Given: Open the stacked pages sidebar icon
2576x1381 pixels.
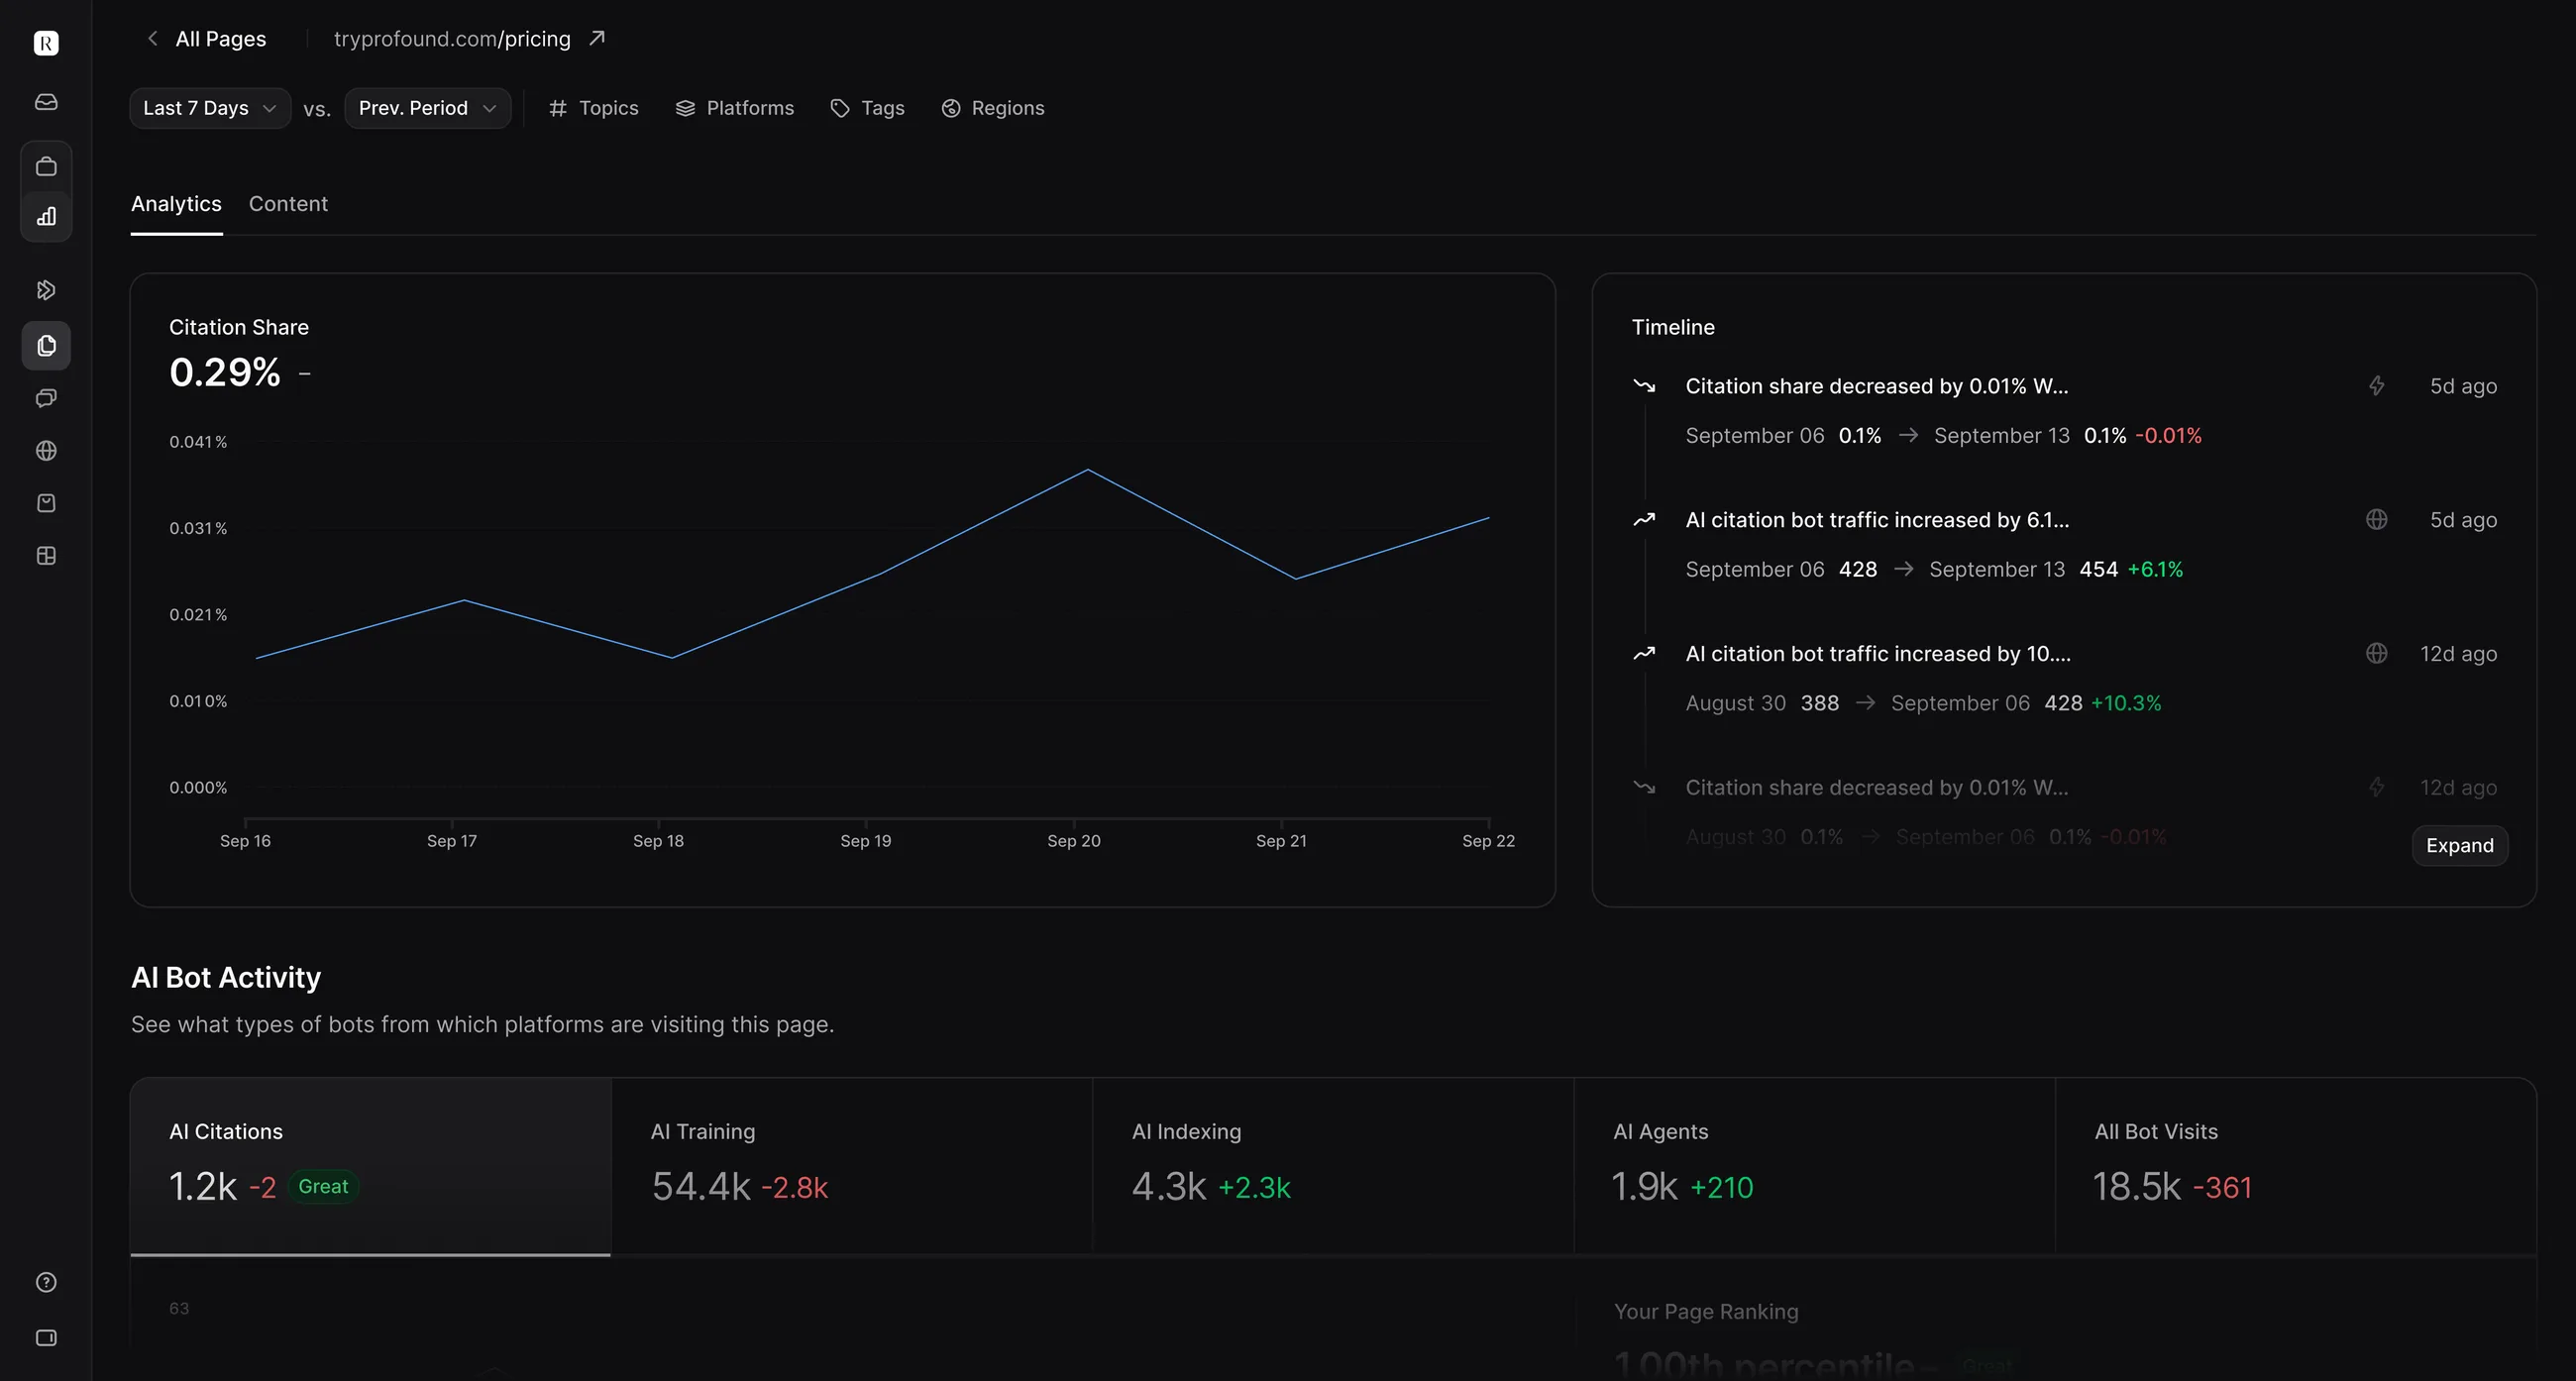Looking at the screenshot, I should (x=46, y=346).
